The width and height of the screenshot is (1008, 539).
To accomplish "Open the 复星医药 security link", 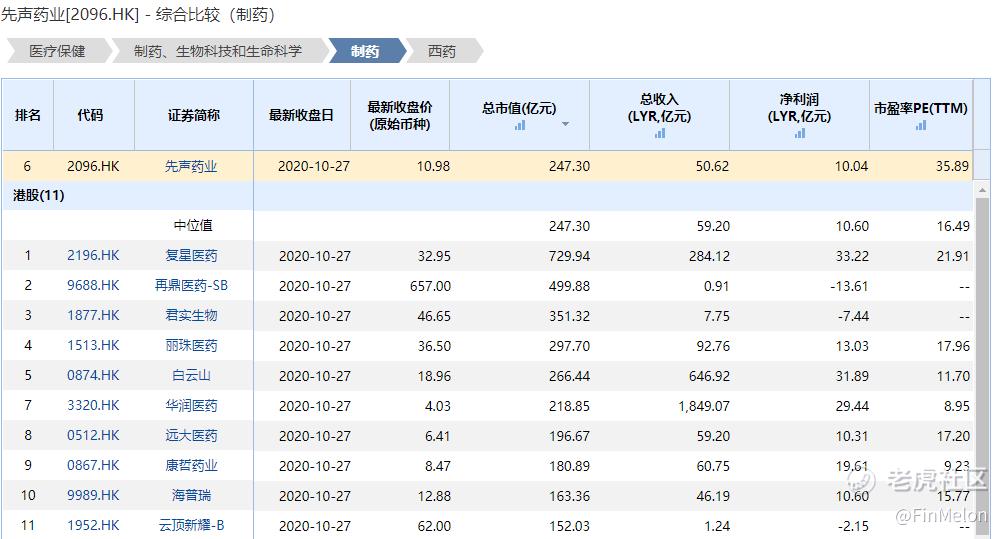I will click(191, 255).
